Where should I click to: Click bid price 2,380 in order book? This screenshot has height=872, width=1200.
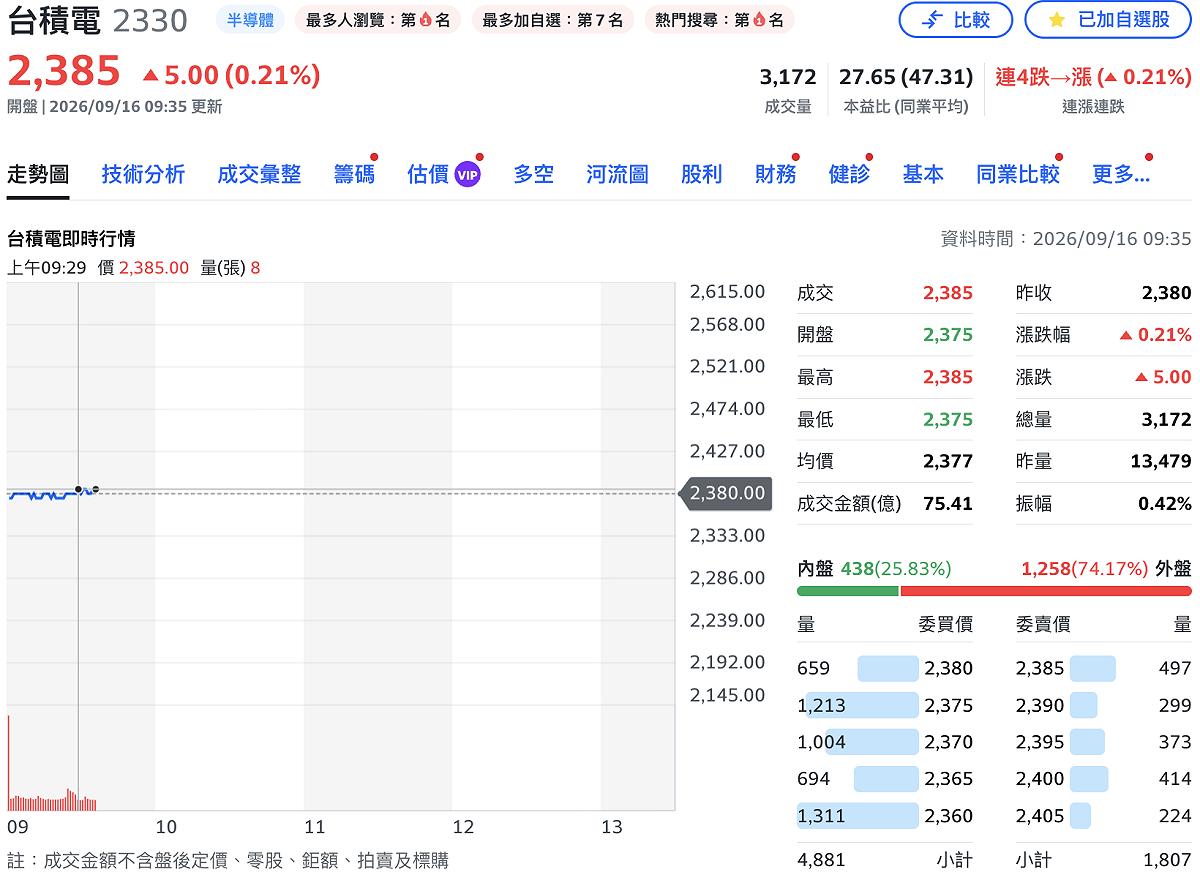(x=948, y=668)
